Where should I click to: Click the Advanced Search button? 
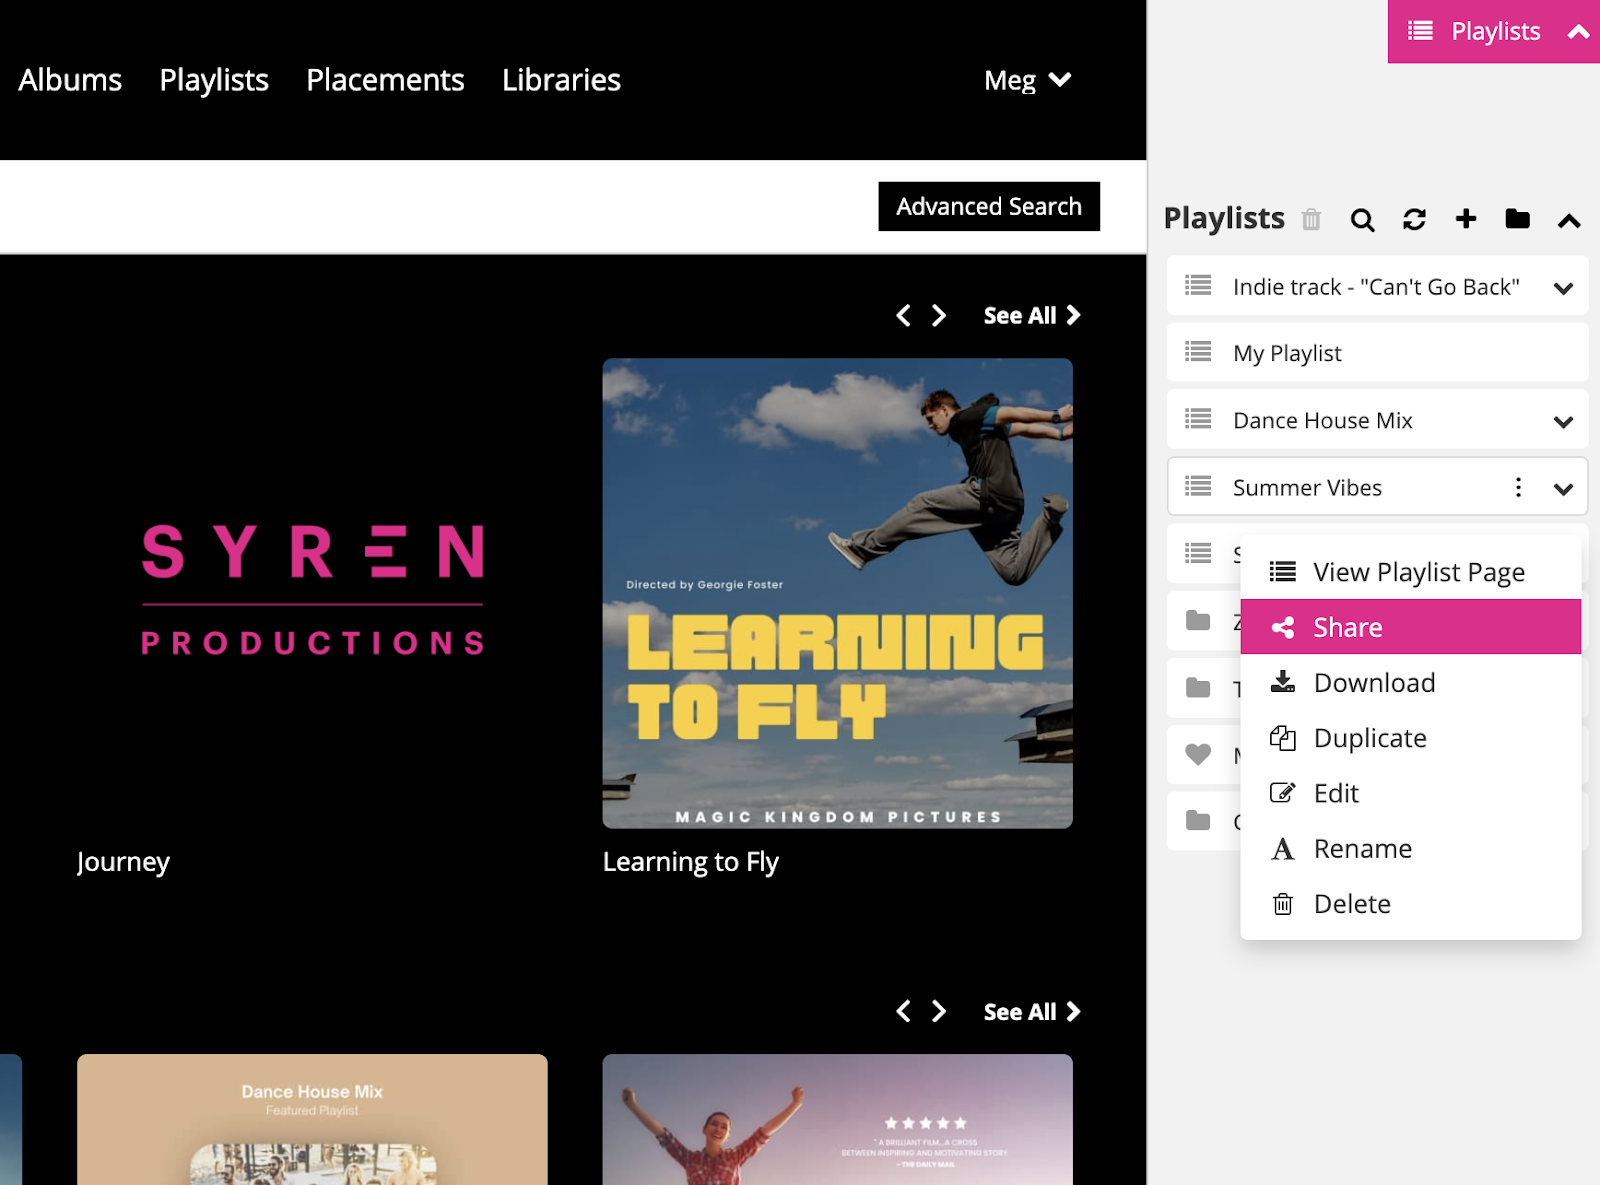tap(988, 206)
